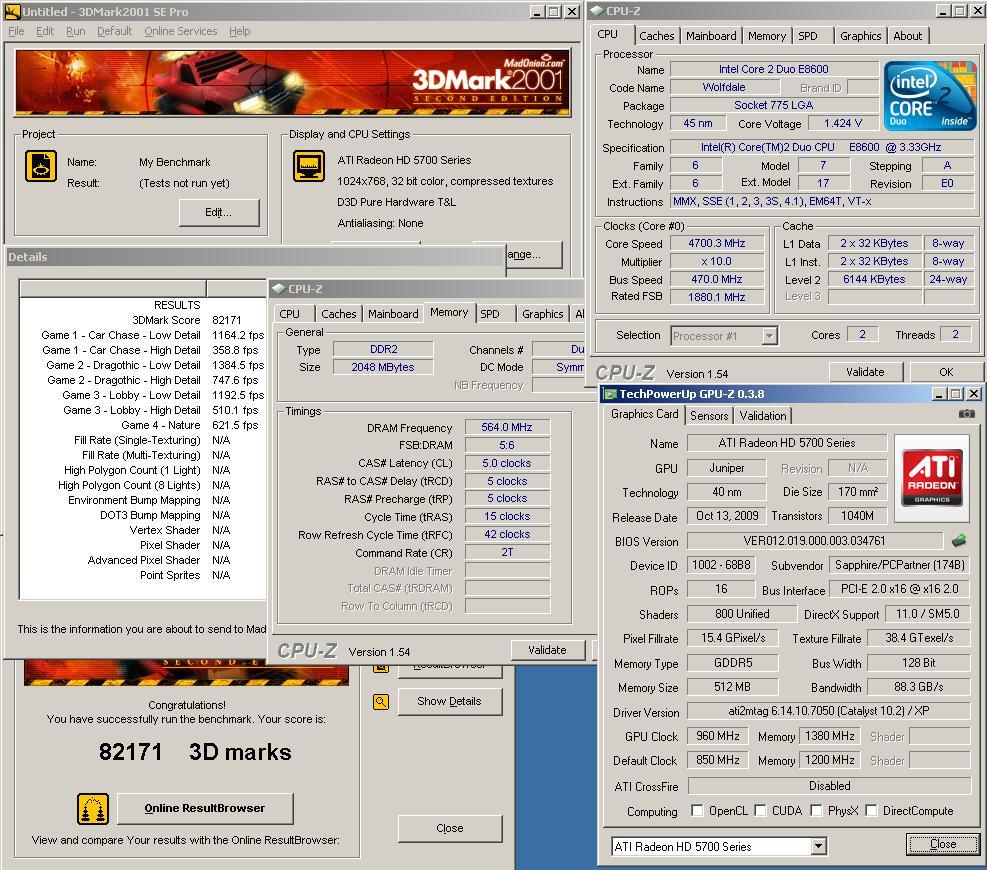Click the Online ResultBrowser button
The width and height of the screenshot is (987, 870).
pos(205,808)
